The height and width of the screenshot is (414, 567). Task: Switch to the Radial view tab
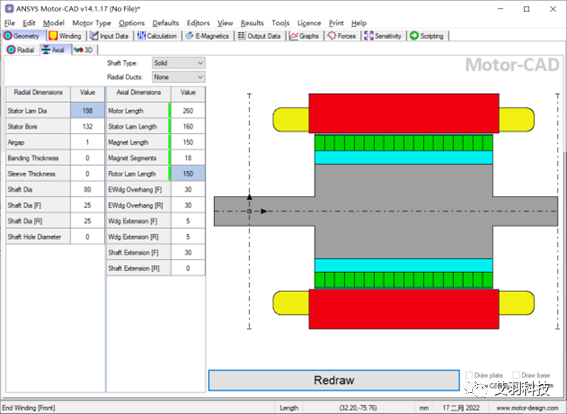20,50
